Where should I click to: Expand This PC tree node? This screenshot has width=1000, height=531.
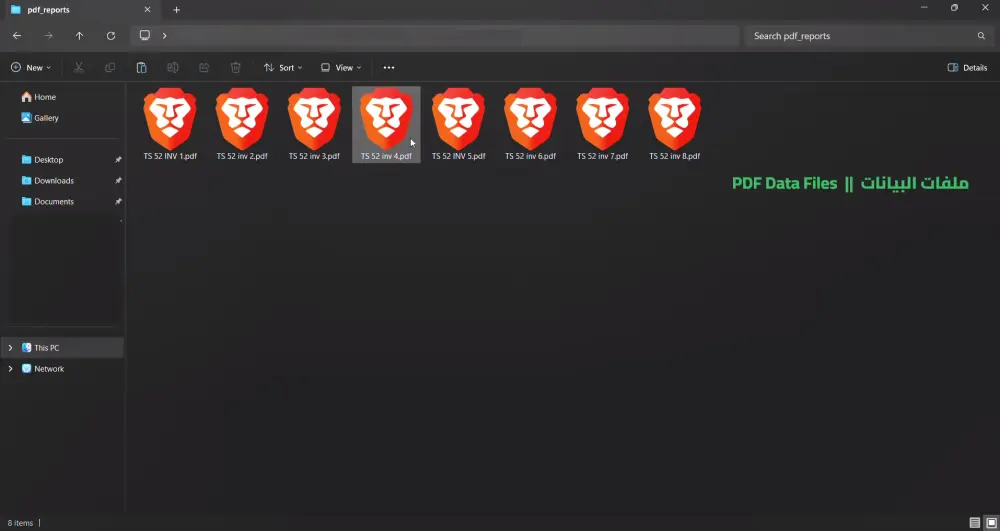click(x=10, y=348)
